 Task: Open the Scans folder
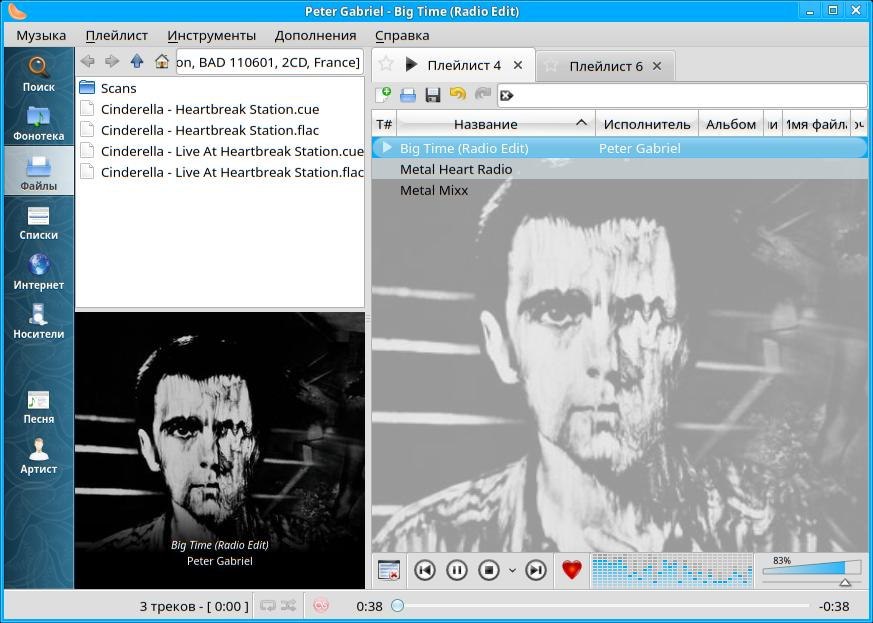pos(220,88)
